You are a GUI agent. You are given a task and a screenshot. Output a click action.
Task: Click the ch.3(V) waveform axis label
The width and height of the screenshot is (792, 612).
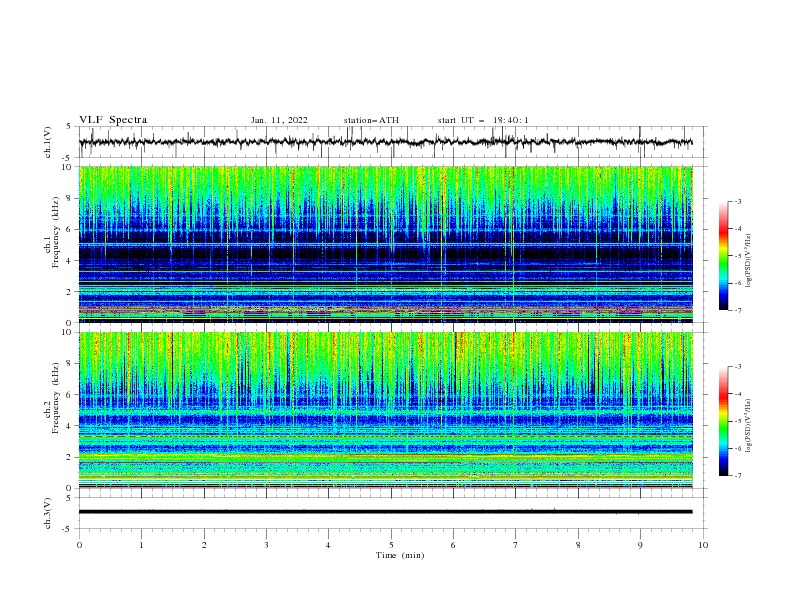48,513
